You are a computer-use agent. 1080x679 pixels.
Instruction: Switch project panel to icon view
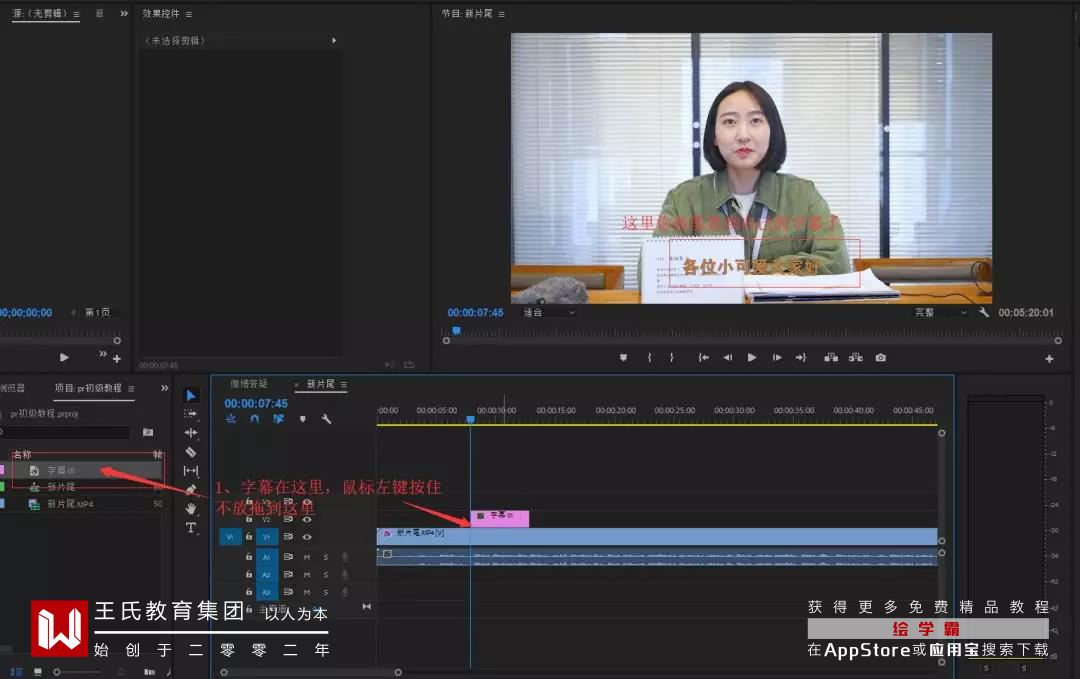pyautogui.click(x=38, y=671)
